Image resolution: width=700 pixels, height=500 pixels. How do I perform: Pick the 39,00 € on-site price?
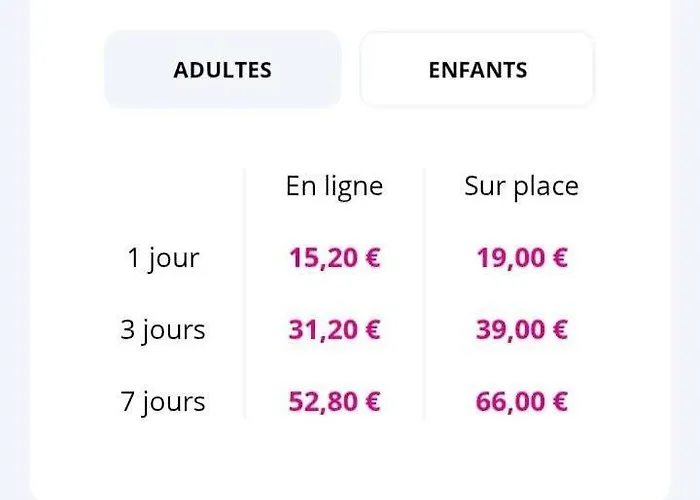coord(521,330)
